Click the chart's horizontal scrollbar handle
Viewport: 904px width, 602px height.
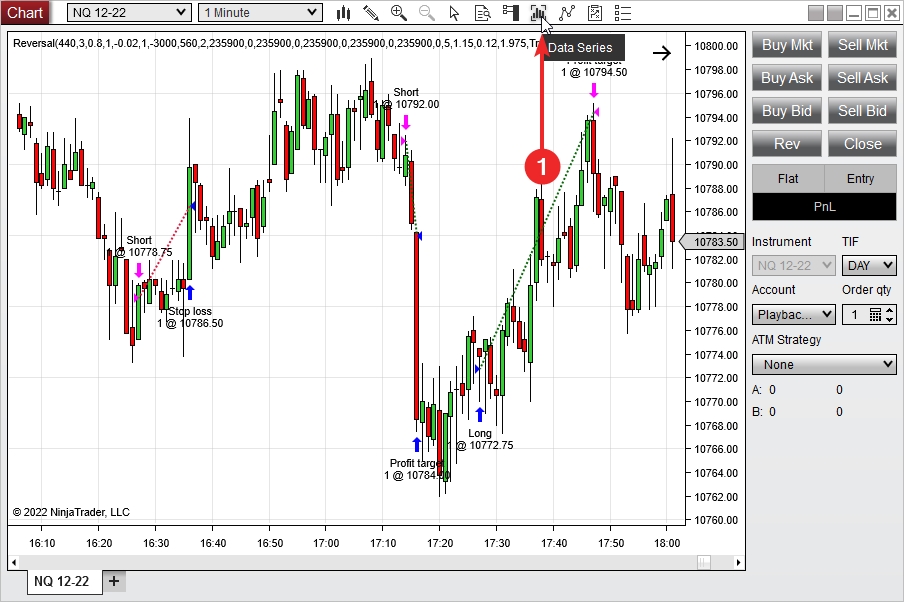pyautogui.click(x=704, y=561)
